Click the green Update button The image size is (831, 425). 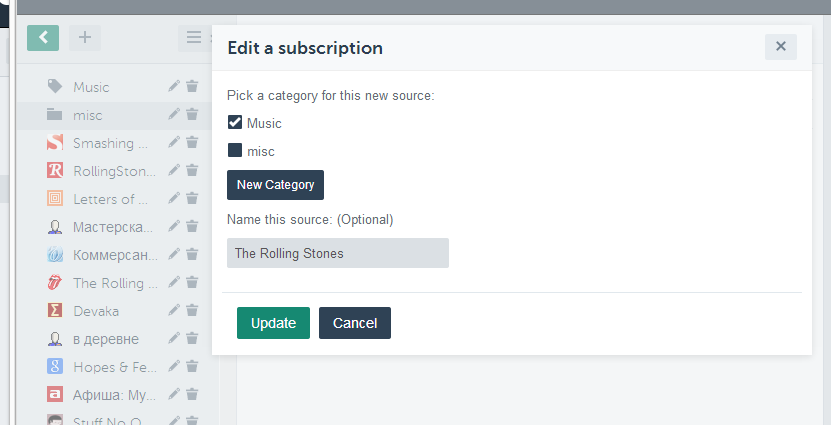pos(273,323)
